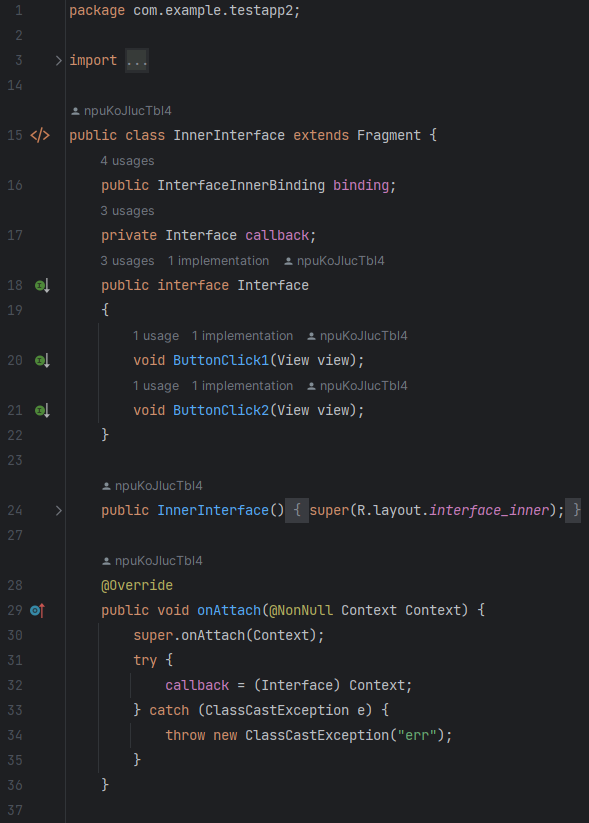Click the package name com.example.testapp2
The image size is (589, 823).
coord(213,10)
